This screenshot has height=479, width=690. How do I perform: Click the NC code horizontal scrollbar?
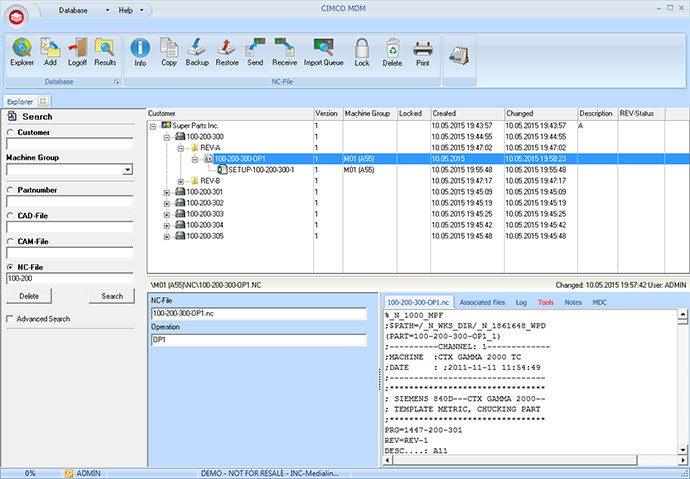coord(515,460)
